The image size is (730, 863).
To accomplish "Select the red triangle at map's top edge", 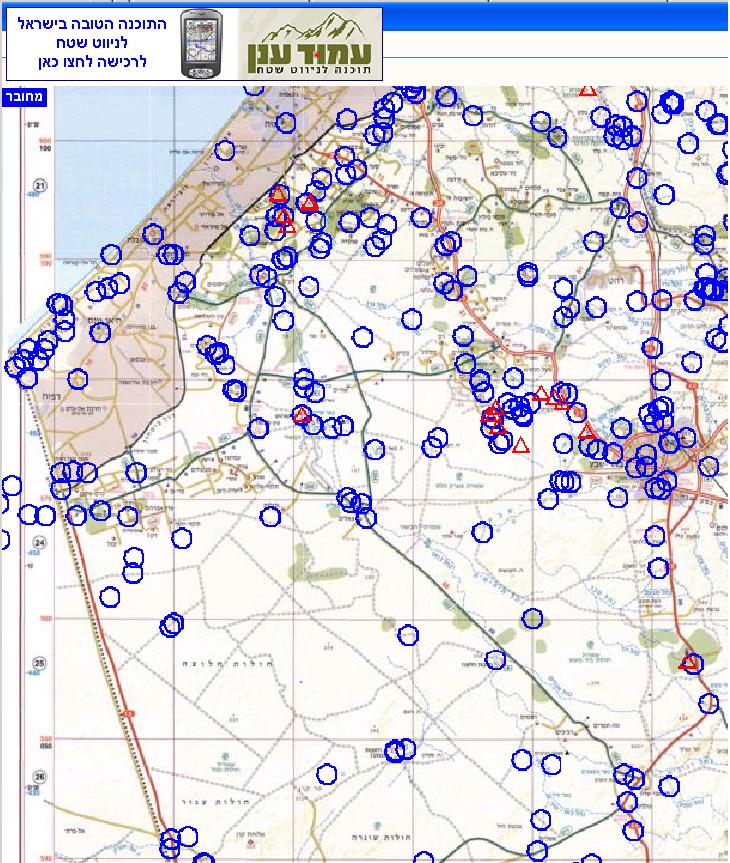I will coord(588,90).
